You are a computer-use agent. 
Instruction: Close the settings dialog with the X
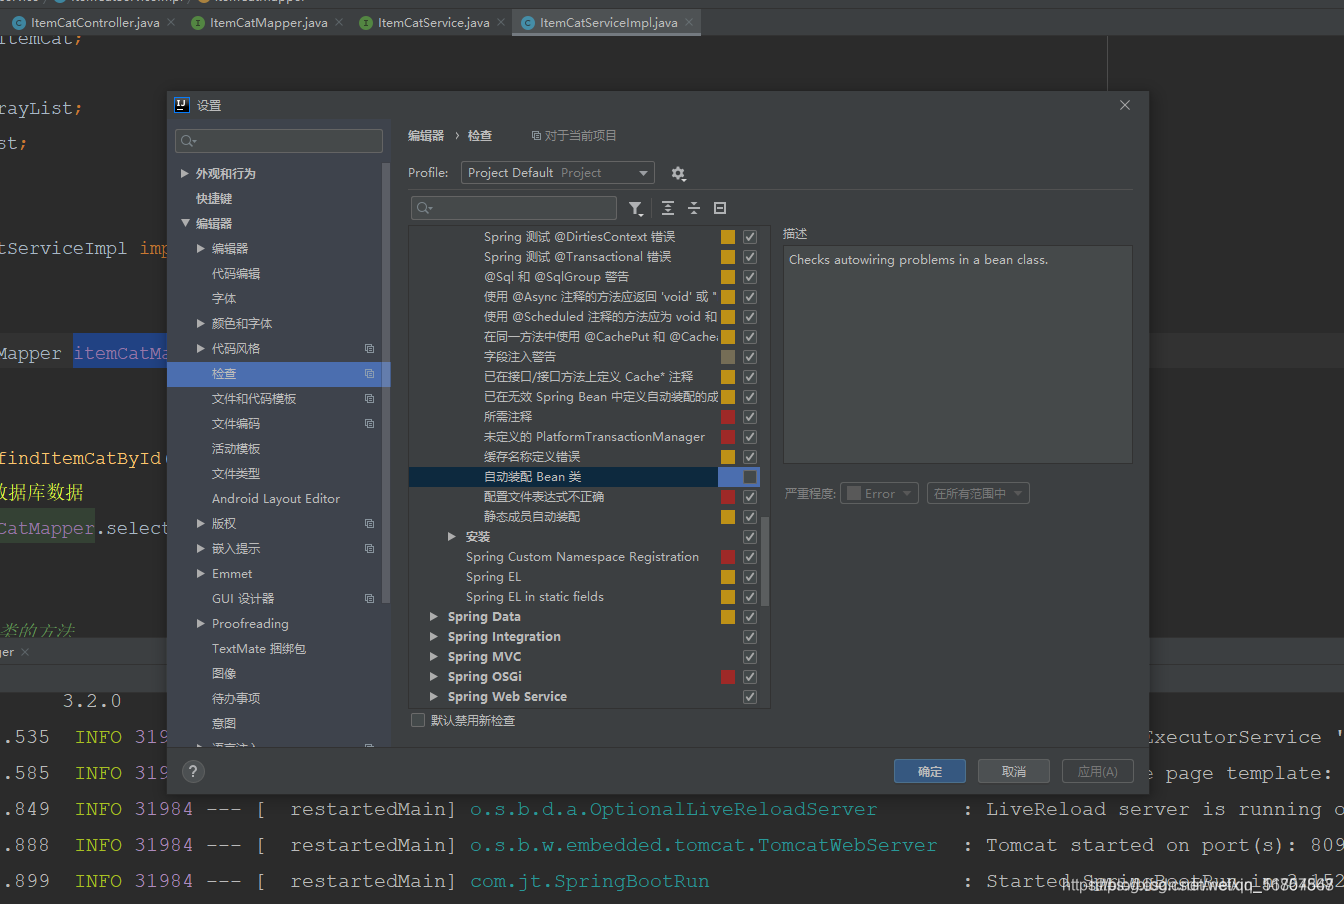(1125, 105)
